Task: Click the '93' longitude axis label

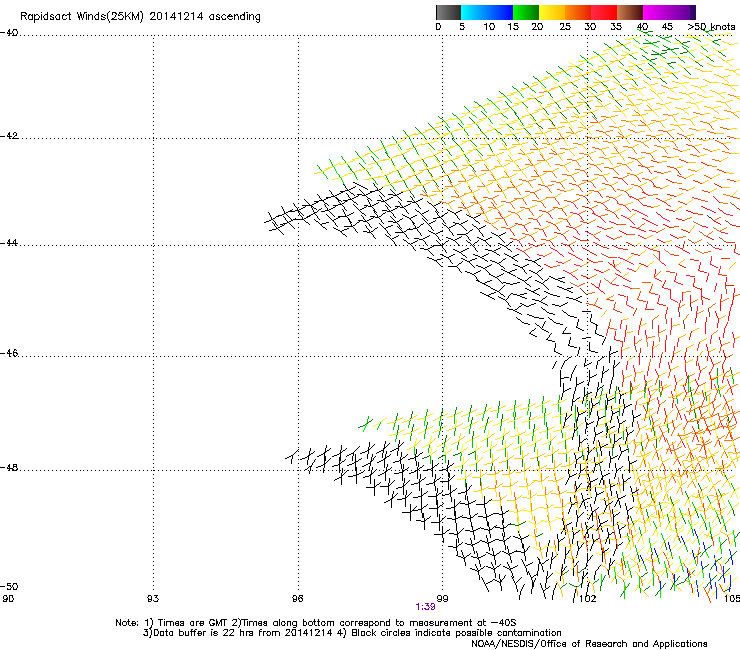Action: coord(153,599)
